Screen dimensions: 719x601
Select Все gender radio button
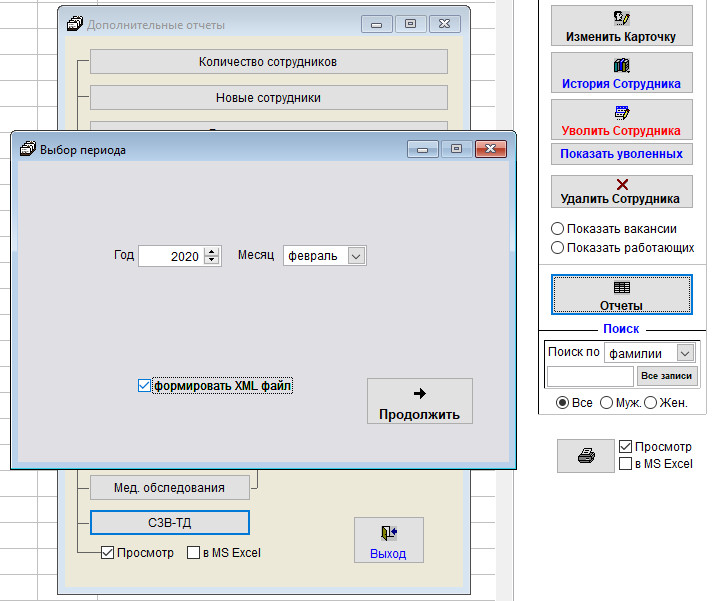[x=562, y=403]
